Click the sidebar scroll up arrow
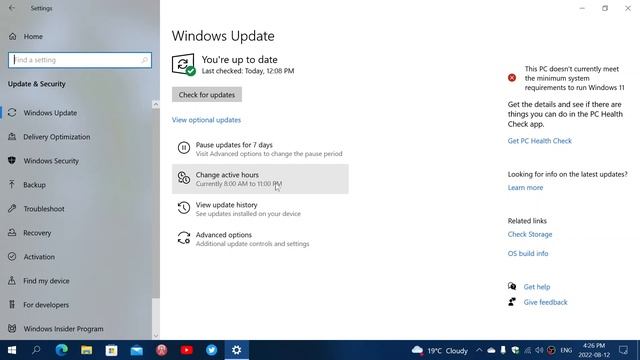 (x=156, y=105)
